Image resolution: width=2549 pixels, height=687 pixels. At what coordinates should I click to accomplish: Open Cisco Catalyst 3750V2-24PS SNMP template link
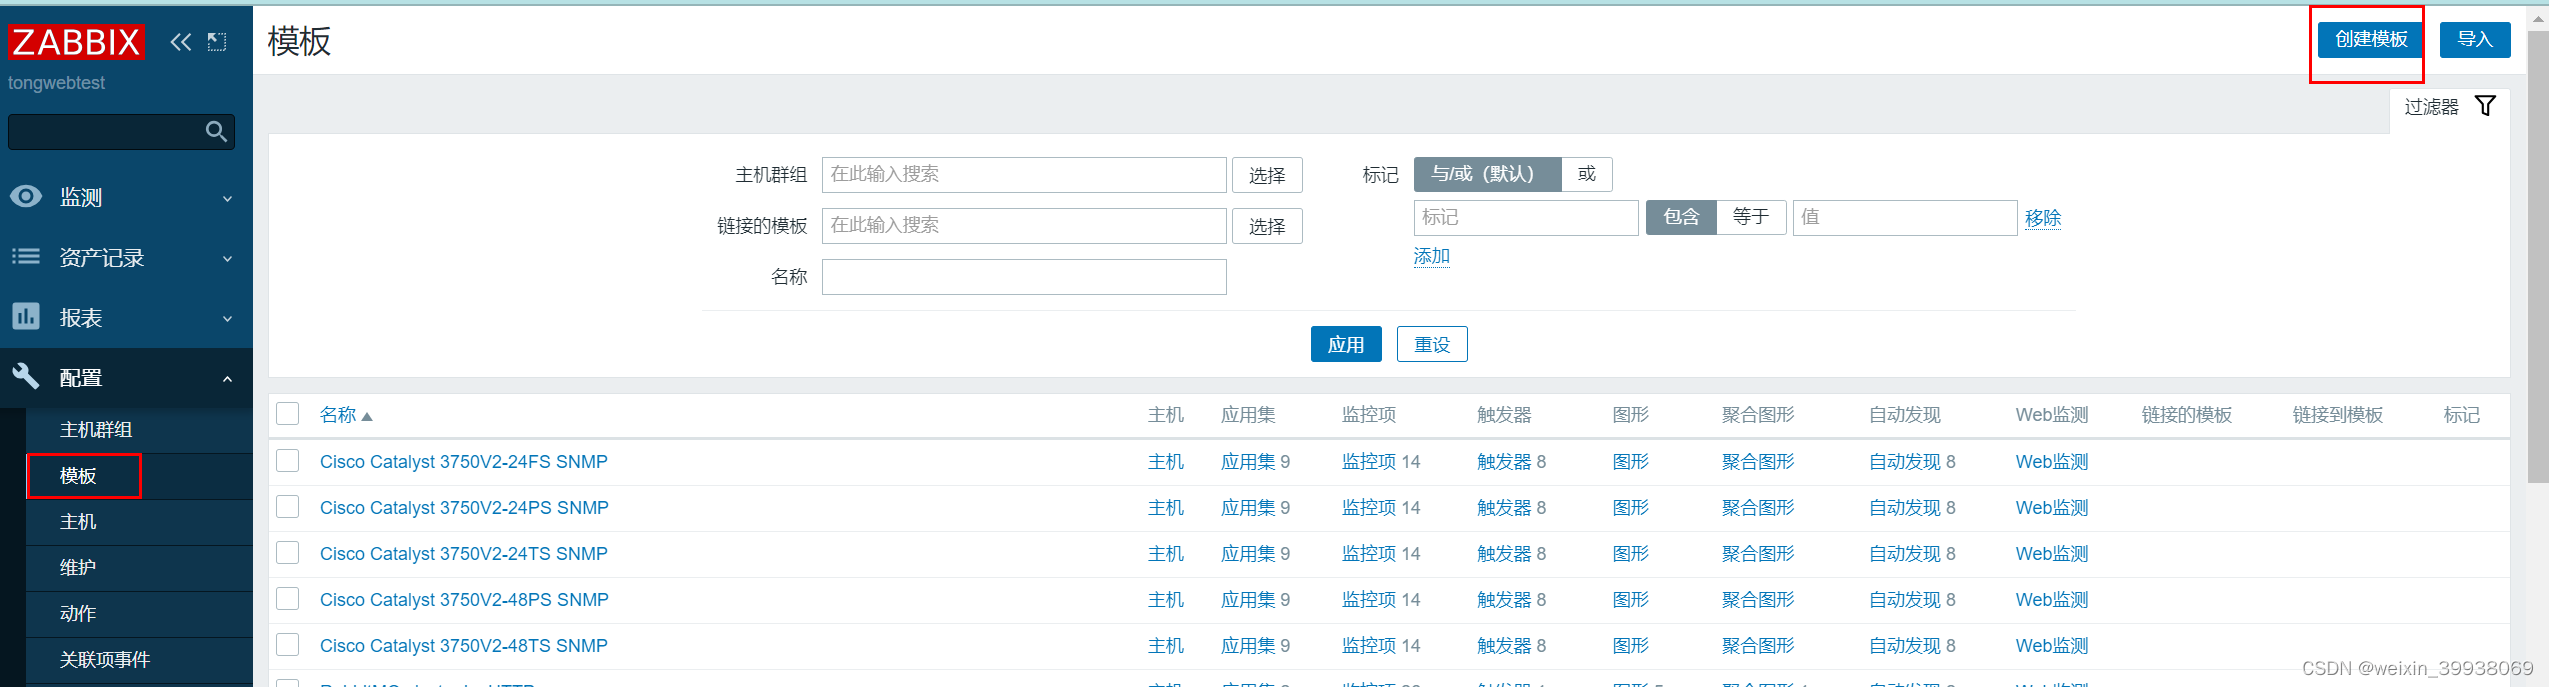coord(464,508)
